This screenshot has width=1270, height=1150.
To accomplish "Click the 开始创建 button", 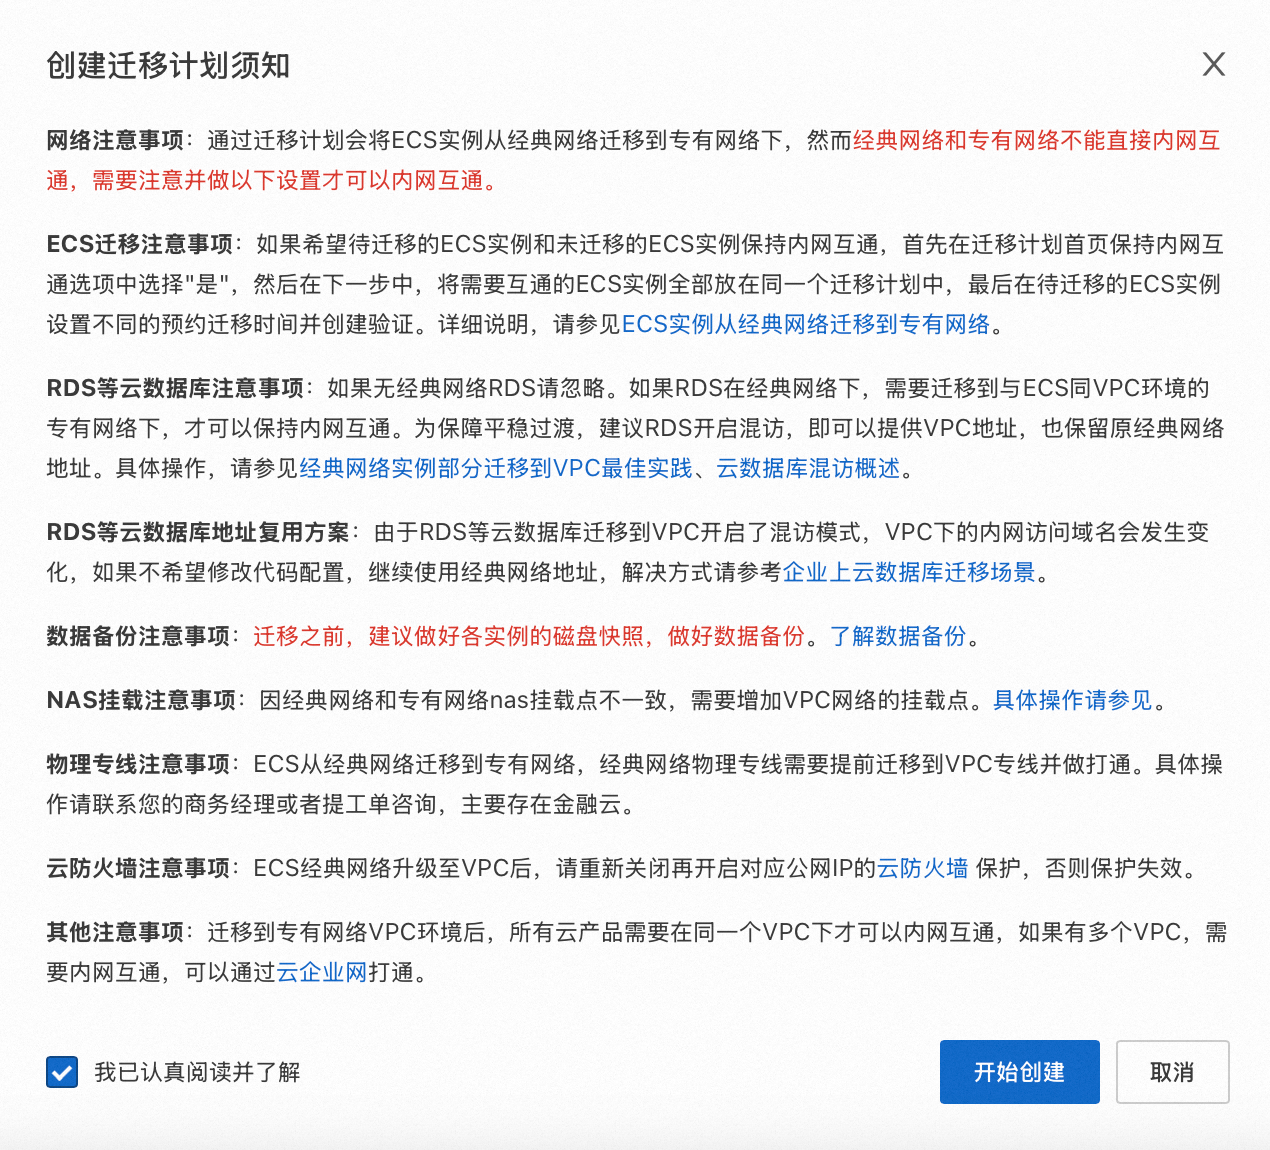I will (1019, 1072).
